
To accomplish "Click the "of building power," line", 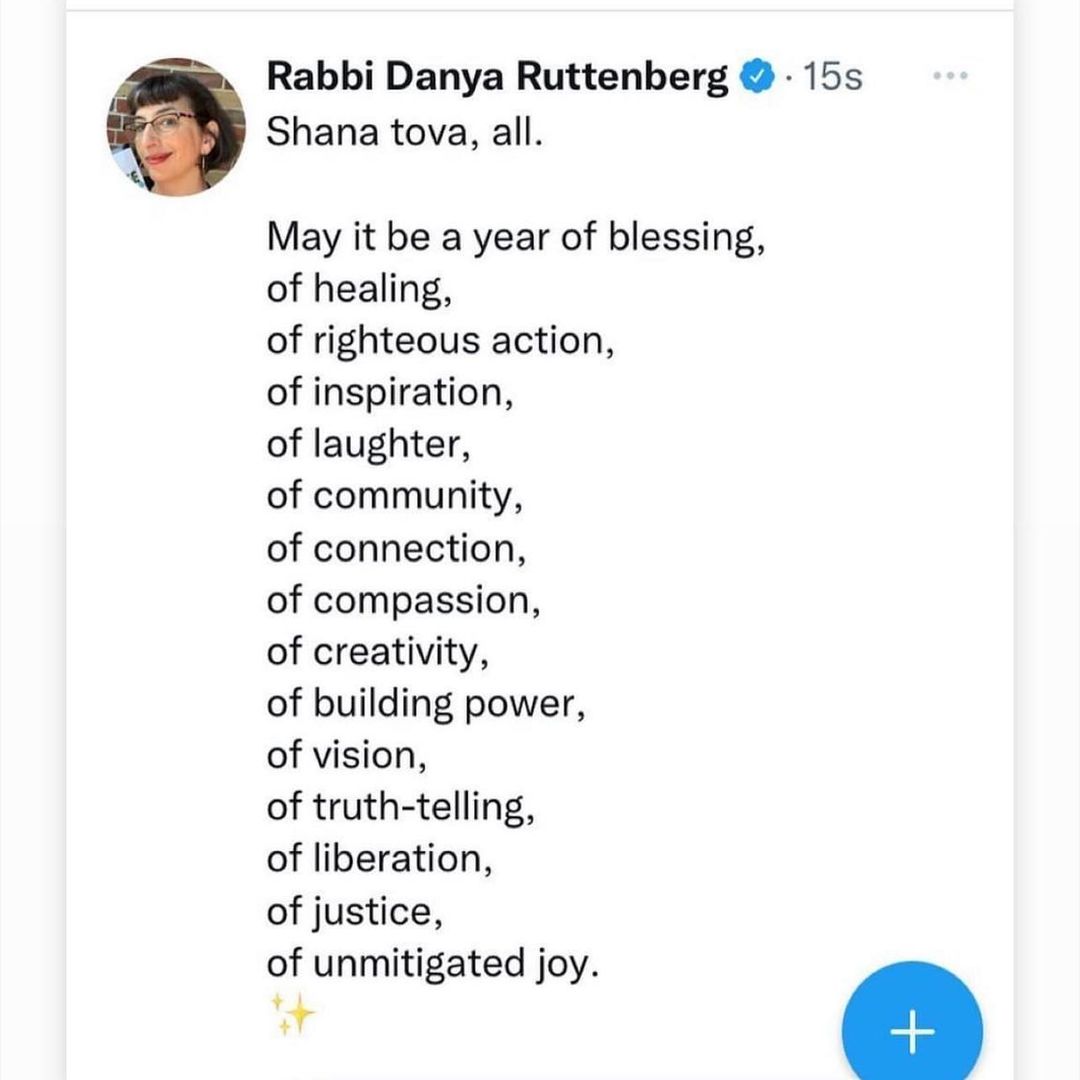I will point(426,704).
